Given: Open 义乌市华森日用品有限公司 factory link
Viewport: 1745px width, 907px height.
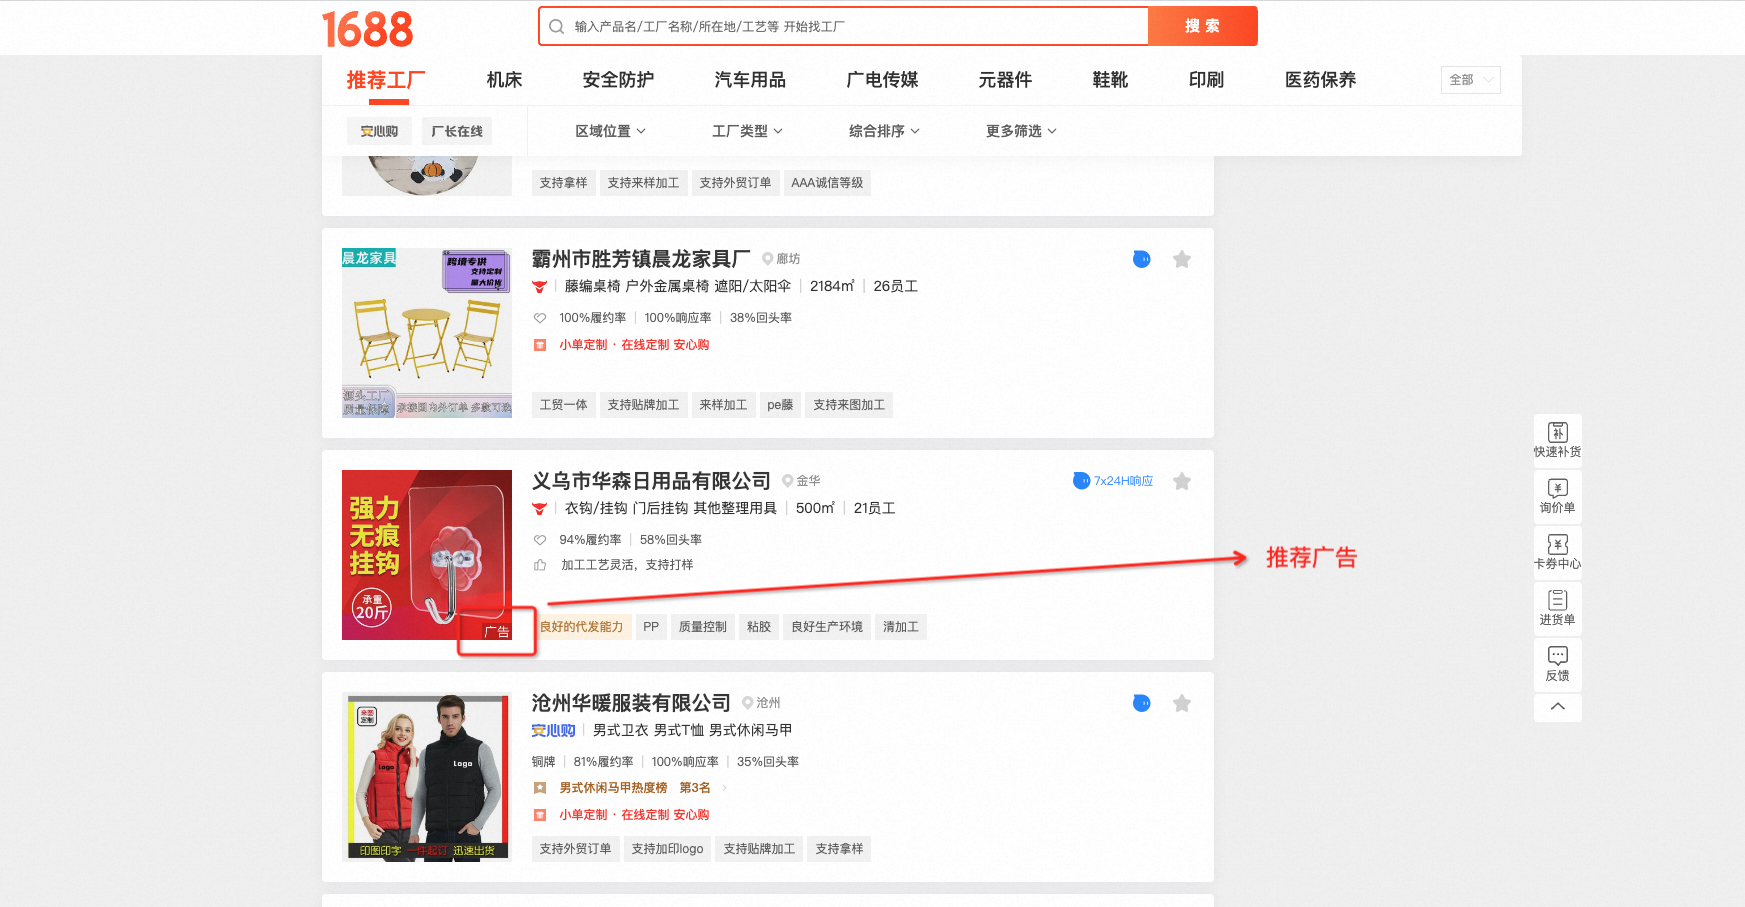Looking at the screenshot, I should 651,481.
